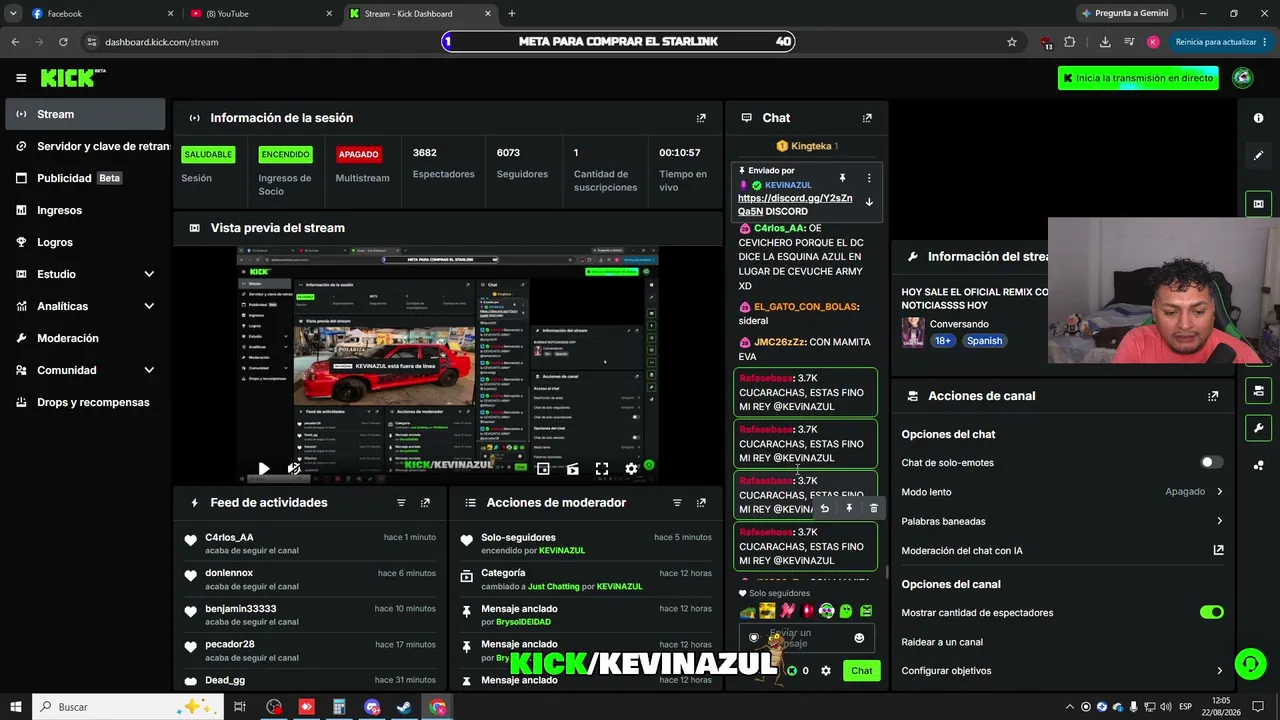Pin the hovered Rafasebass chat message
Screen dimensions: 1280x720
click(849, 508)
